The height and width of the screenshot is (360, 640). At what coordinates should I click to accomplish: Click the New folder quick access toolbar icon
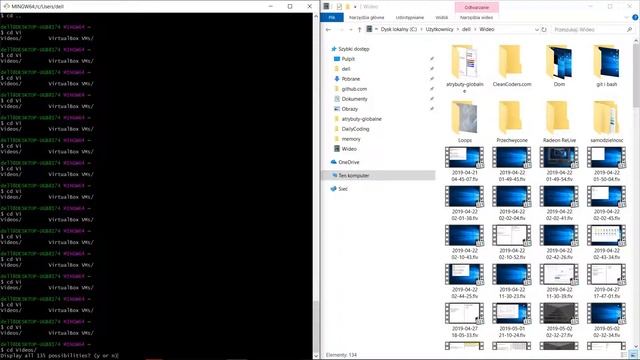pyautogui.click(x=348, y=7)
